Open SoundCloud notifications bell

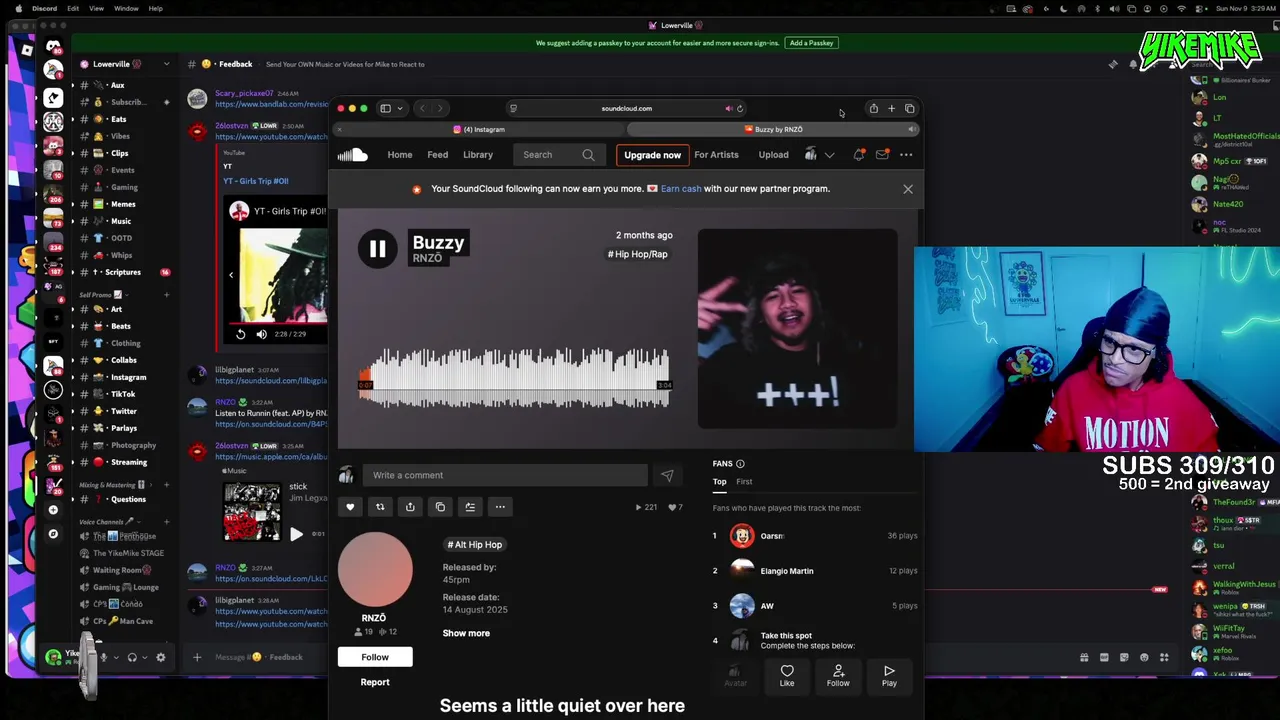click(x=858, y=155)
